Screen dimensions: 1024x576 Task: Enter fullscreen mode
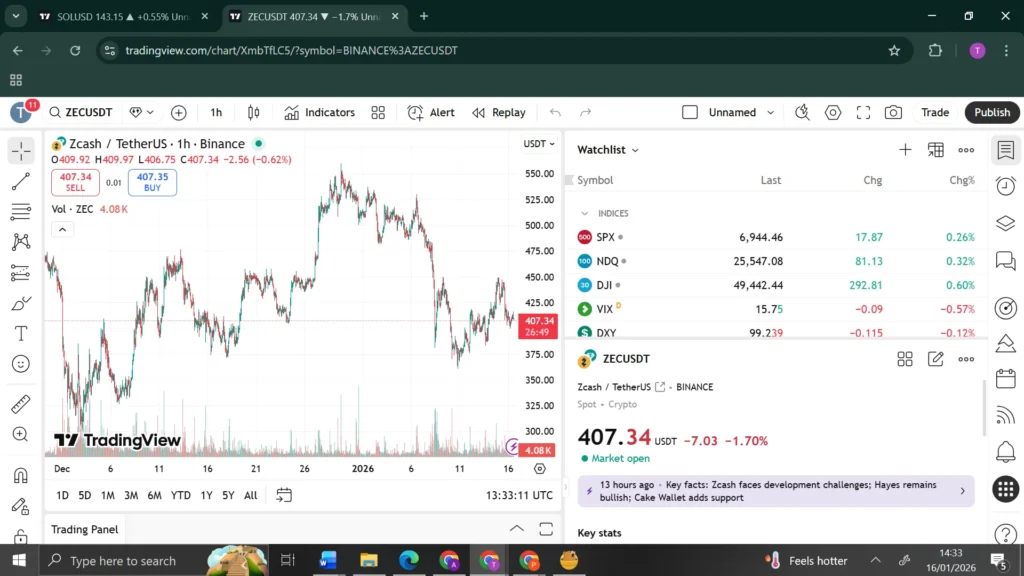tap(863, 112)
